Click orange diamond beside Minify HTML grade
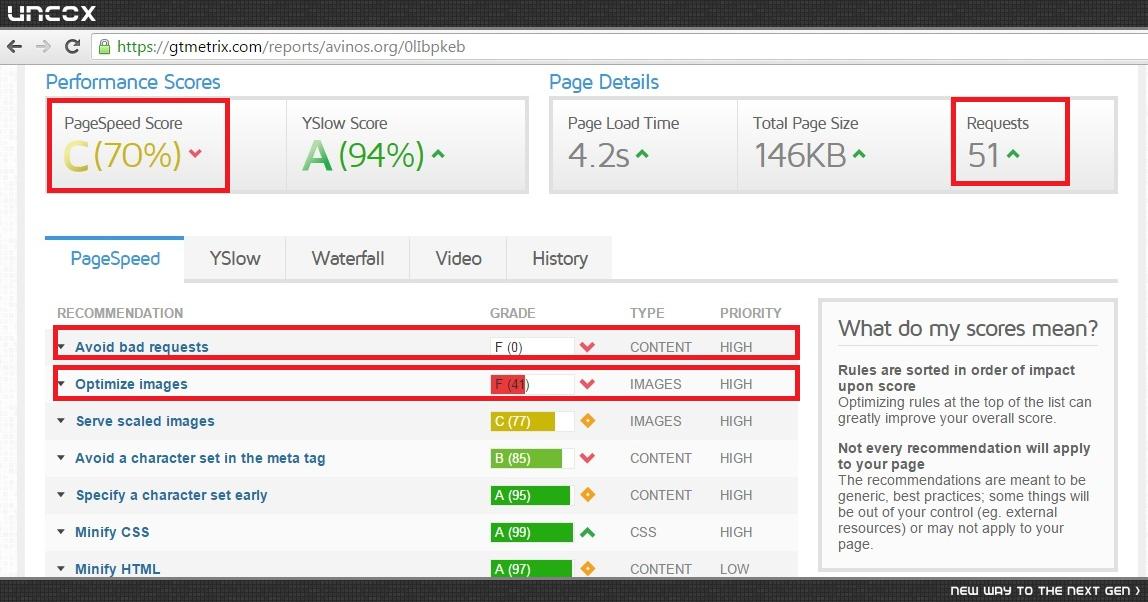Screen dimensions: 1148x602 (x=587, y=568)
